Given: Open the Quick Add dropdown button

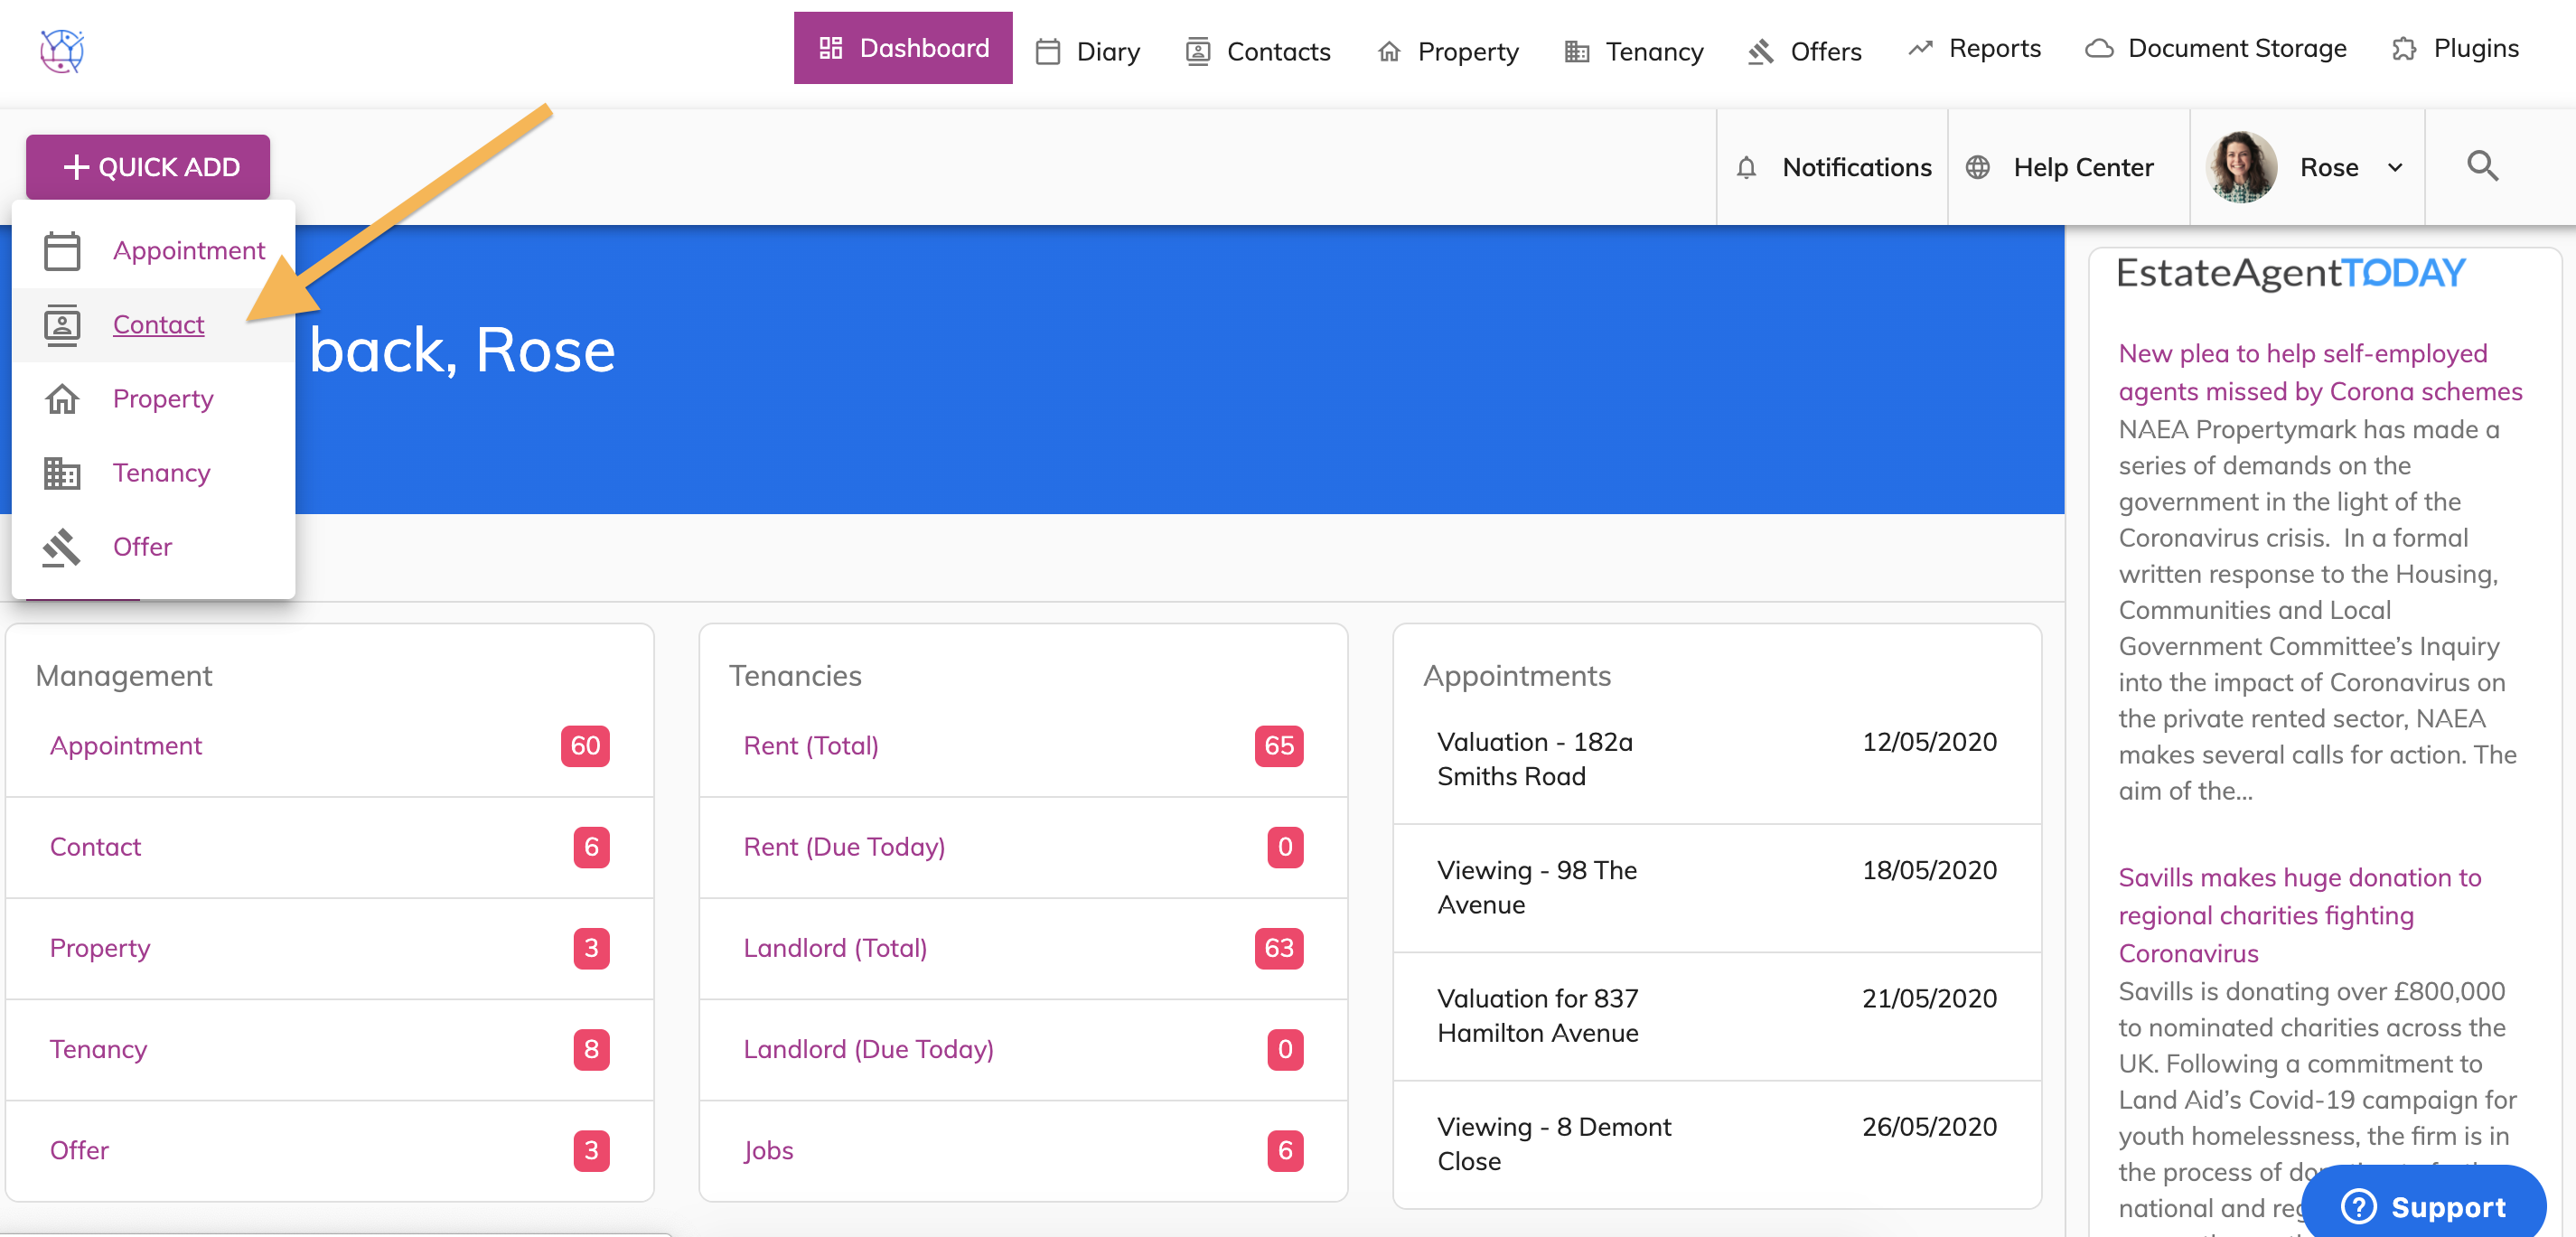Looking at the screenshot, I should (148, 167).
